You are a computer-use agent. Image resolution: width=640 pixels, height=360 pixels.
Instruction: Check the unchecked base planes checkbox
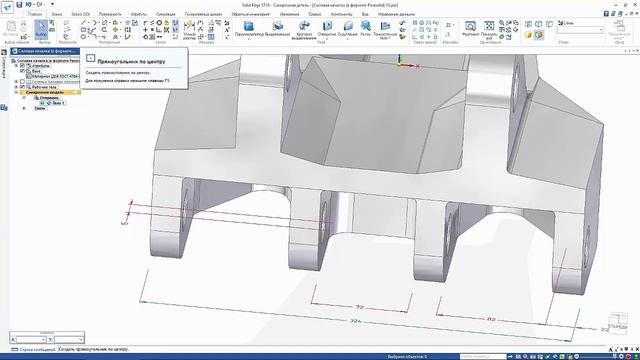pyautogui.click(x=22, y=82)
